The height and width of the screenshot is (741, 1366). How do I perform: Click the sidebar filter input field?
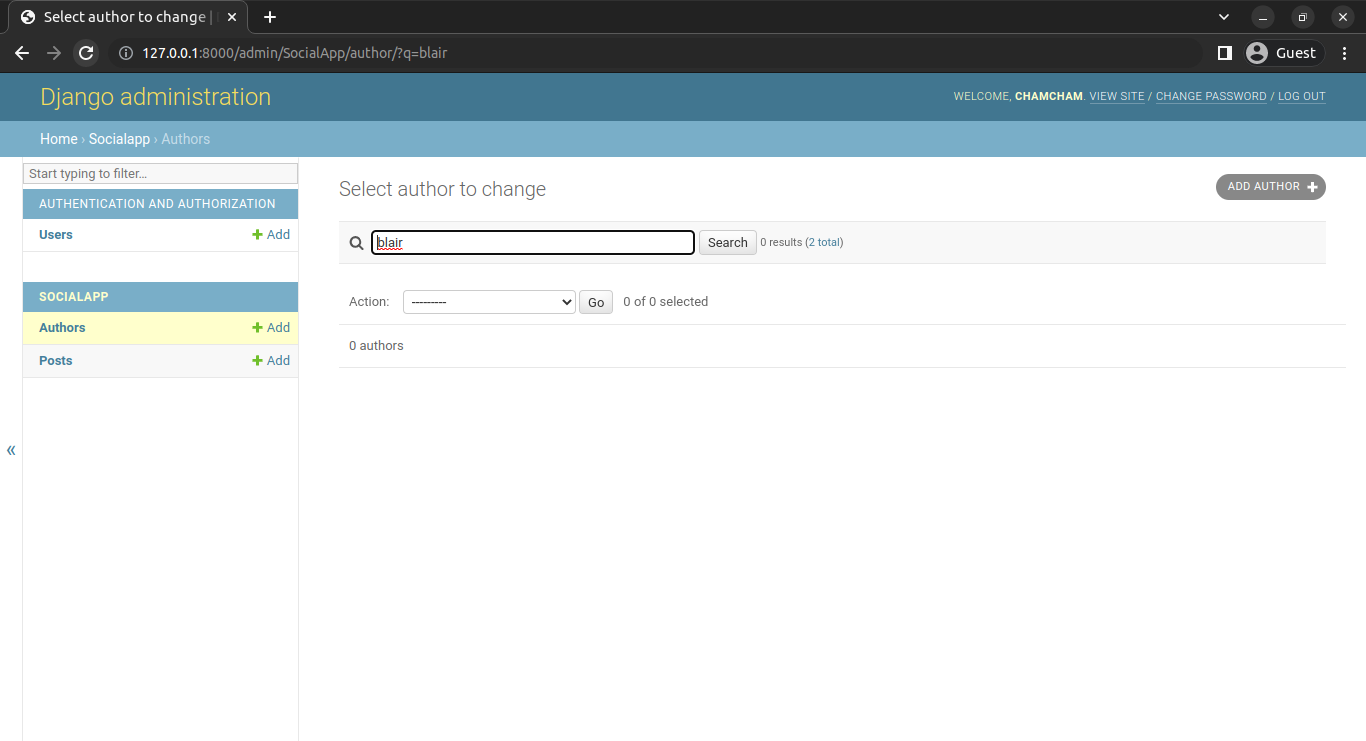coord(160,174)
